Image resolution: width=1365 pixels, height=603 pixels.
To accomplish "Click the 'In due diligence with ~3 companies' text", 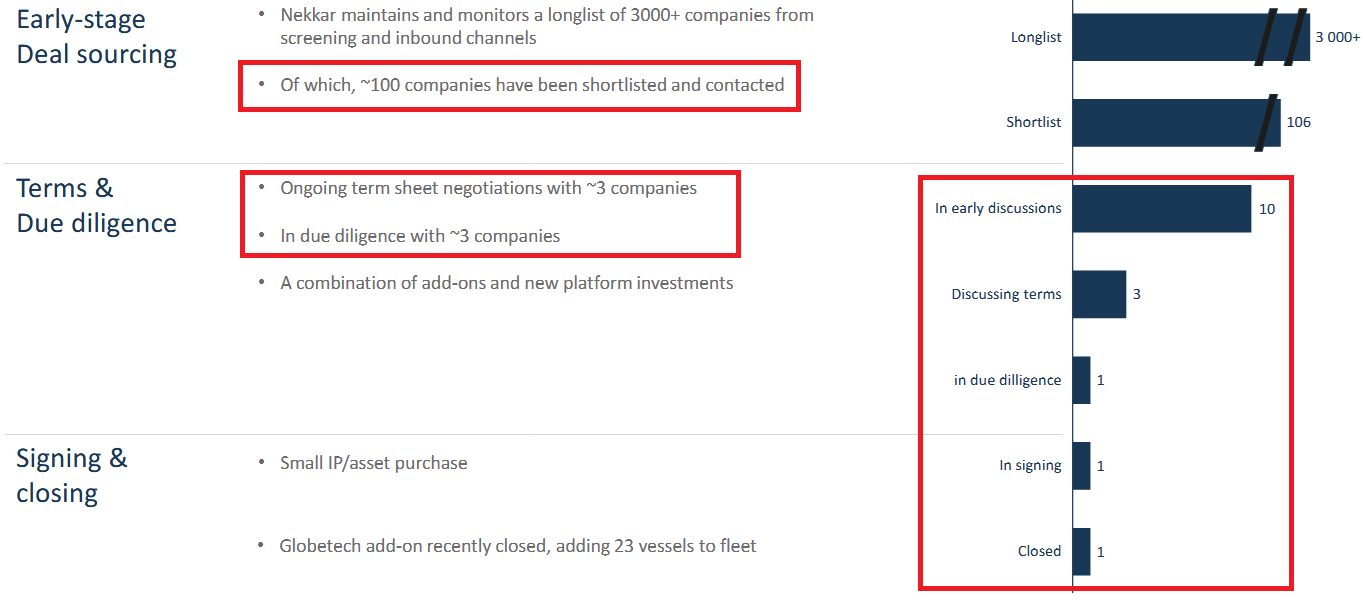I will pyautogui.click(x=420, y=236).
